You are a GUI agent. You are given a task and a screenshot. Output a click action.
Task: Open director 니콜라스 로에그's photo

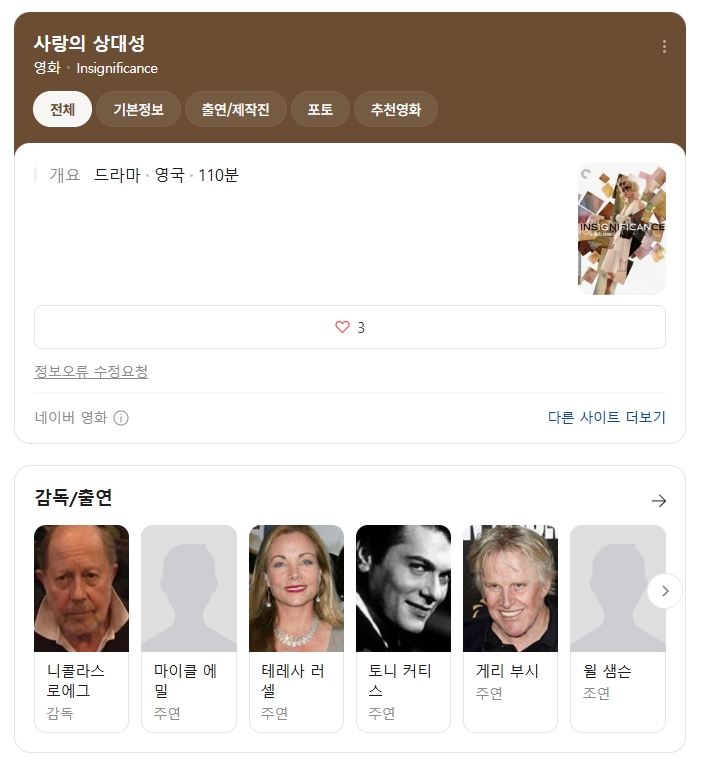pos(81,588)
